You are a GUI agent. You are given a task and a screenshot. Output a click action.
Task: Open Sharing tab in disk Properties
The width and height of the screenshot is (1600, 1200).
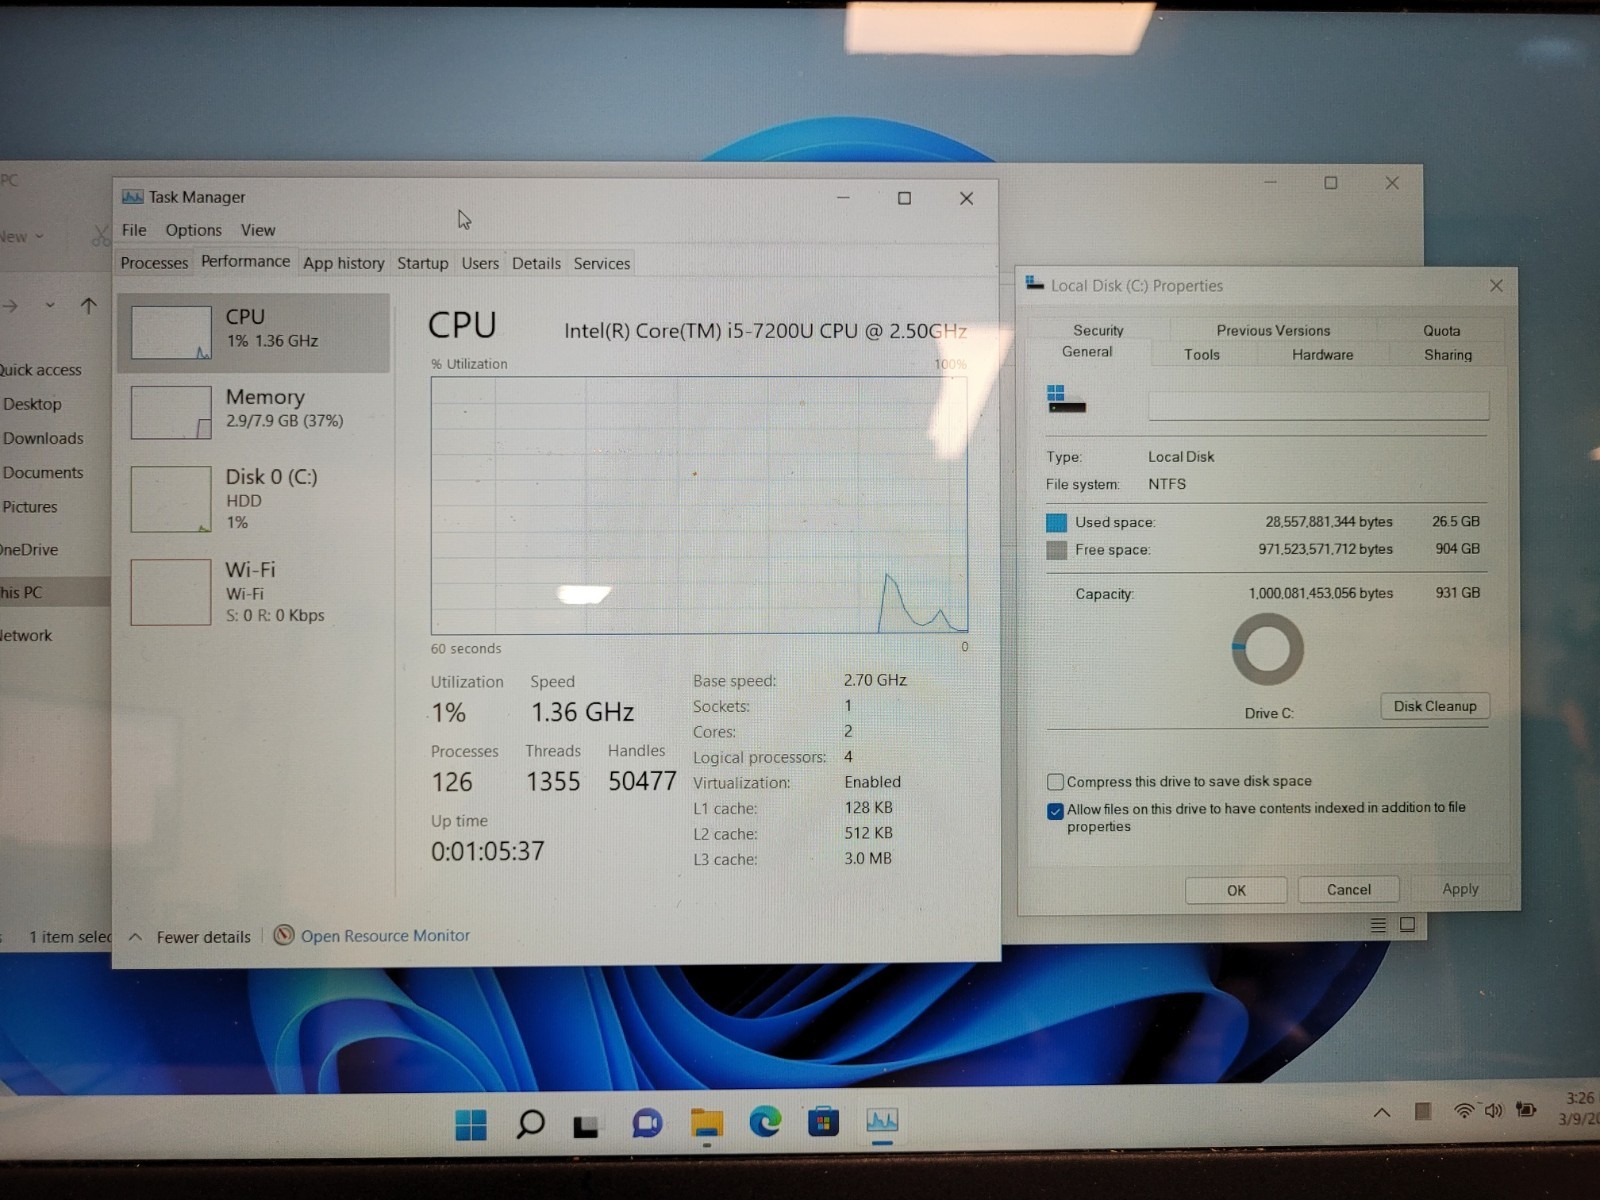pos(1448,354)
